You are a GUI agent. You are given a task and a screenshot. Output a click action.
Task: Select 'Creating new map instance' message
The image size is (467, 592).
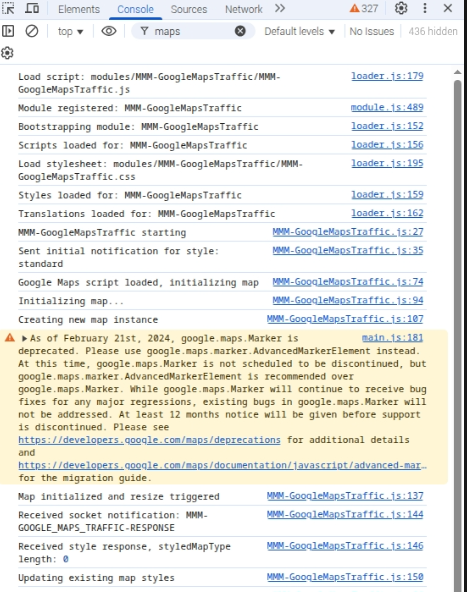(88, 320)
